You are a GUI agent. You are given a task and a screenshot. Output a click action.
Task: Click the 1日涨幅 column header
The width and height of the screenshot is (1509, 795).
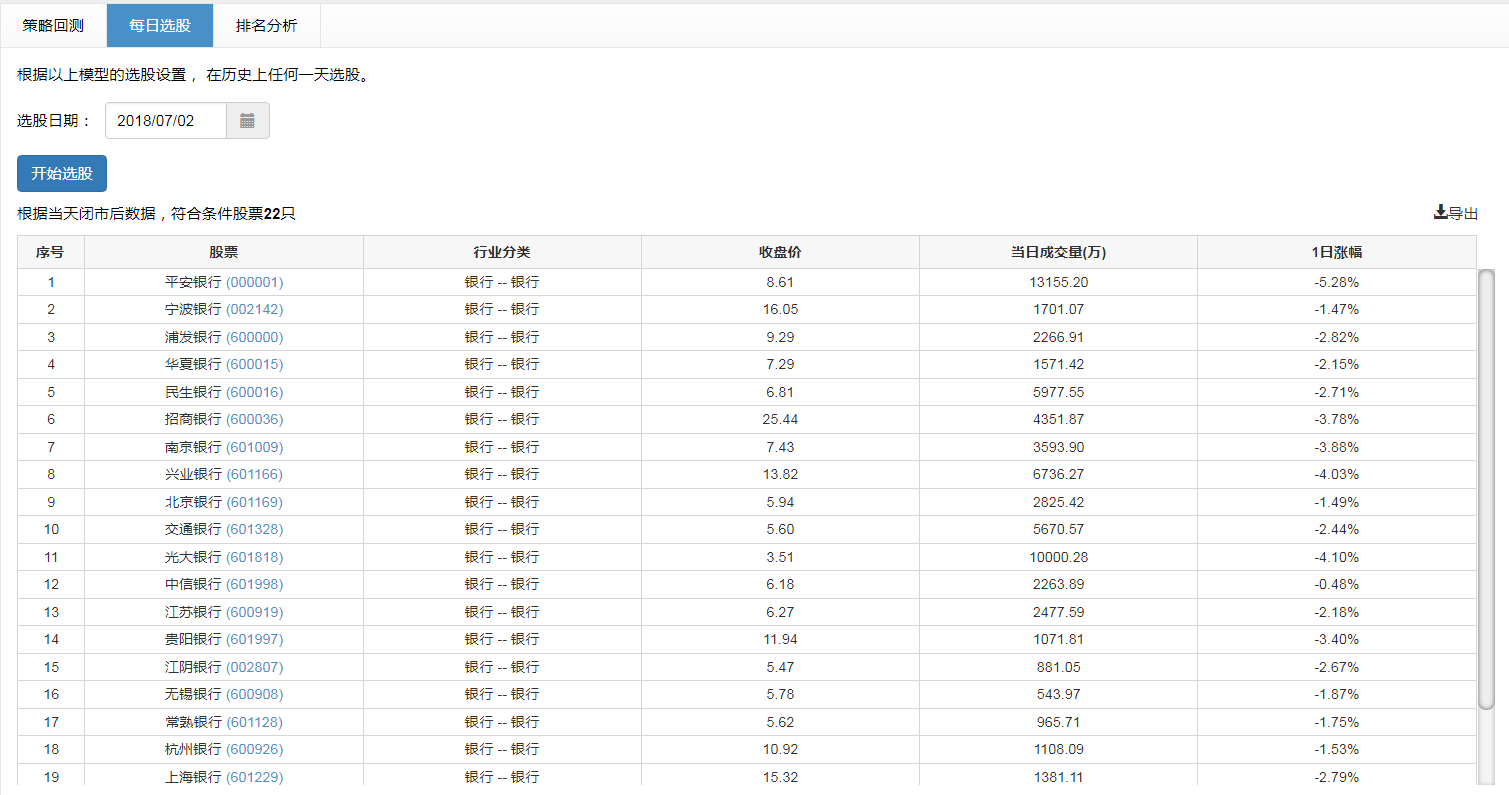[x=1336, y=252]
